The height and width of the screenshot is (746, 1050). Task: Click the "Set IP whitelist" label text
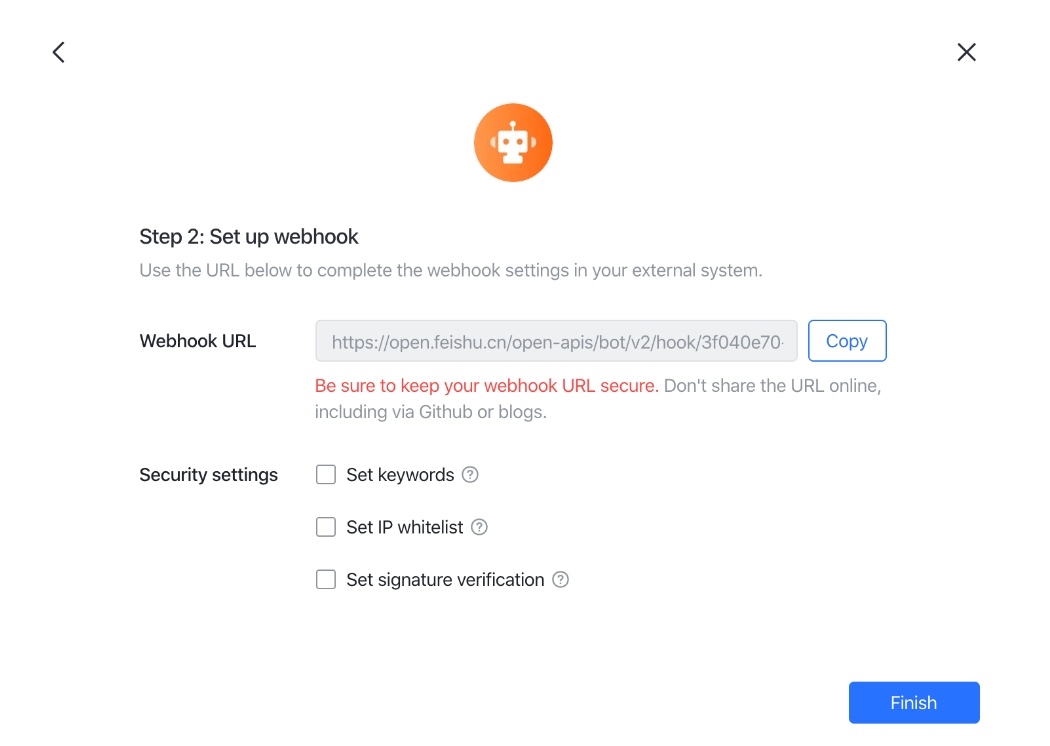pyautogui.click(x=404, y=527)
